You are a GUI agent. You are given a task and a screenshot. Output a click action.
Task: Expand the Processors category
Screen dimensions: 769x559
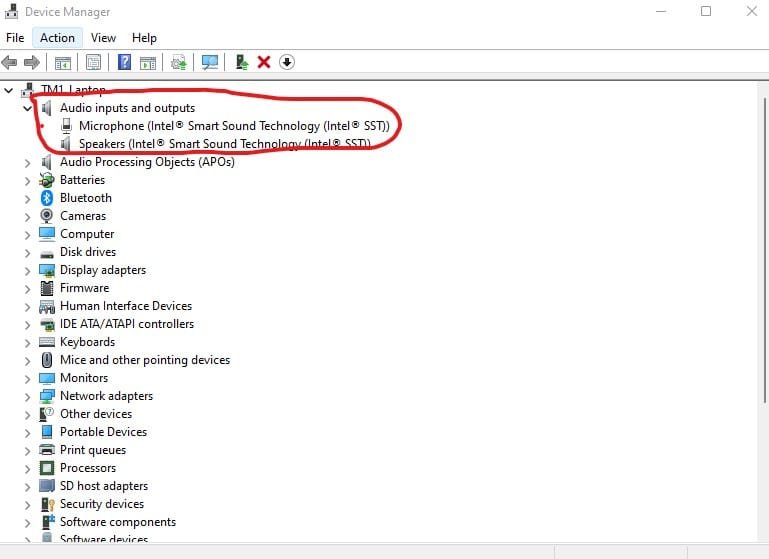28,468
